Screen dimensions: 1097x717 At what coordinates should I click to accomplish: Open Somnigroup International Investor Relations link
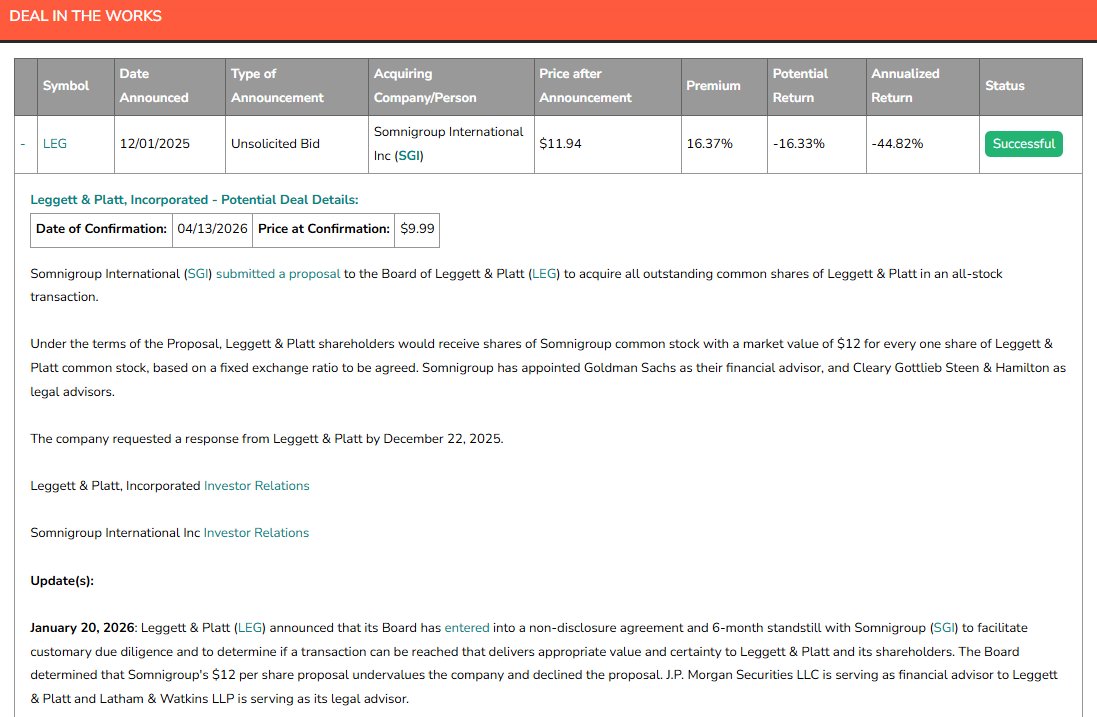tap(256, 532)
